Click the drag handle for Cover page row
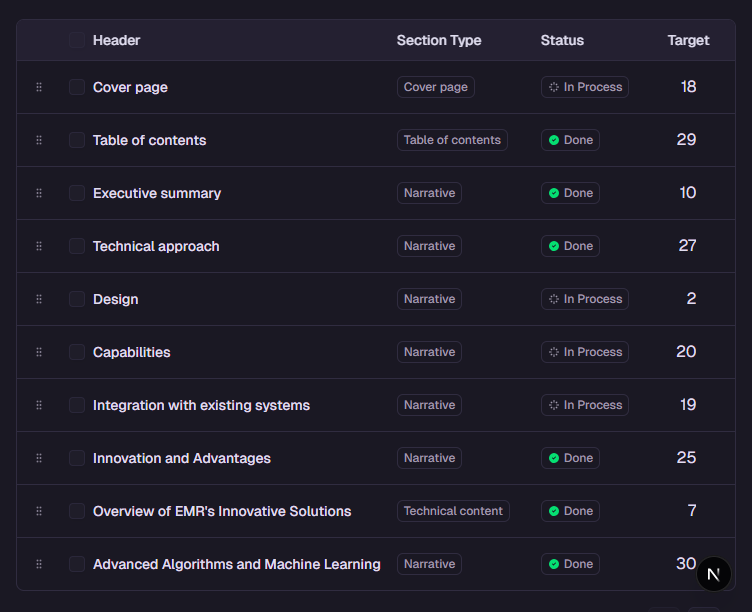Viewport: 752px width, 612px height. tap(39, 87)
